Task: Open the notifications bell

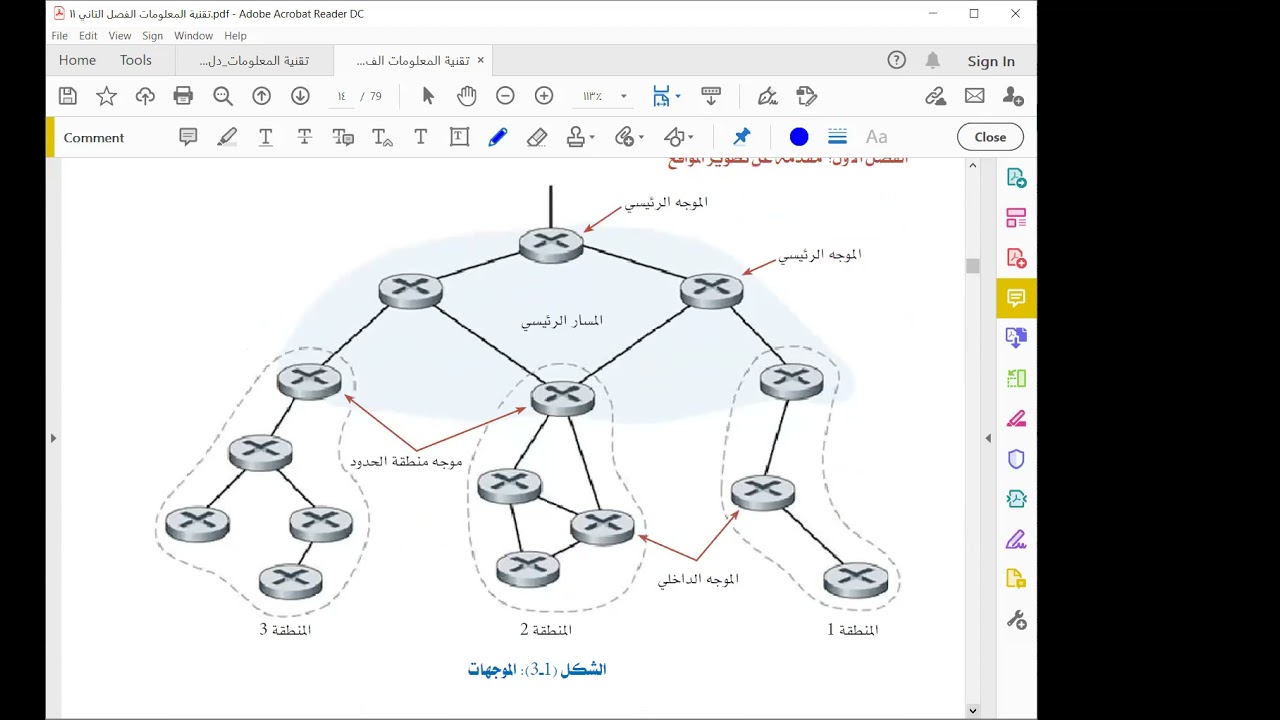Action: [x=932, y=60]
